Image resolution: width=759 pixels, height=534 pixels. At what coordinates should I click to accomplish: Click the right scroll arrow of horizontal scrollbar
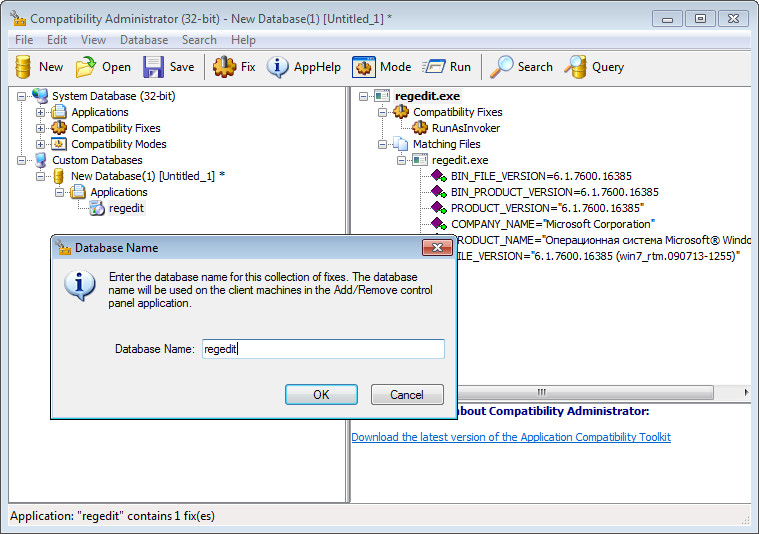click(746, 392)
